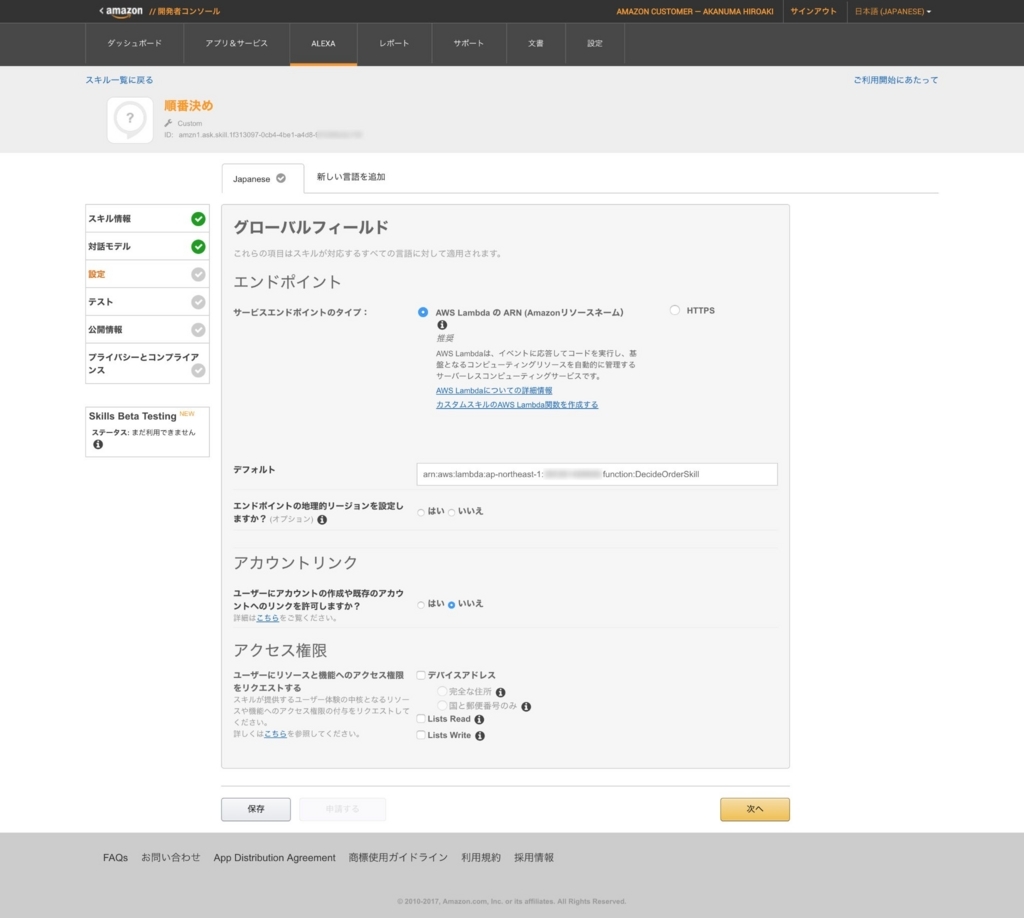Viewport: 1024px width, 918px height.
Task: Click App Distribution Agreement footer link
Action: pos(274,858)
